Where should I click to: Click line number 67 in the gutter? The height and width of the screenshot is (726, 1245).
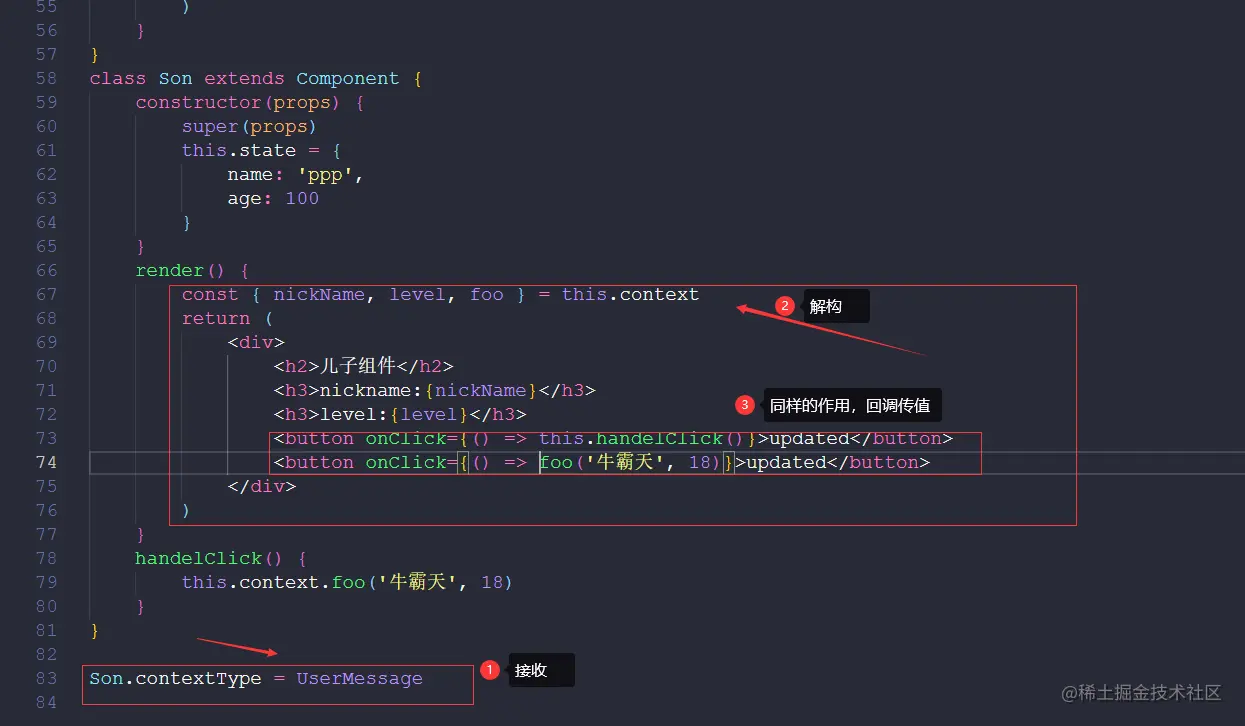pyautogui.click(x=46, y=294)
